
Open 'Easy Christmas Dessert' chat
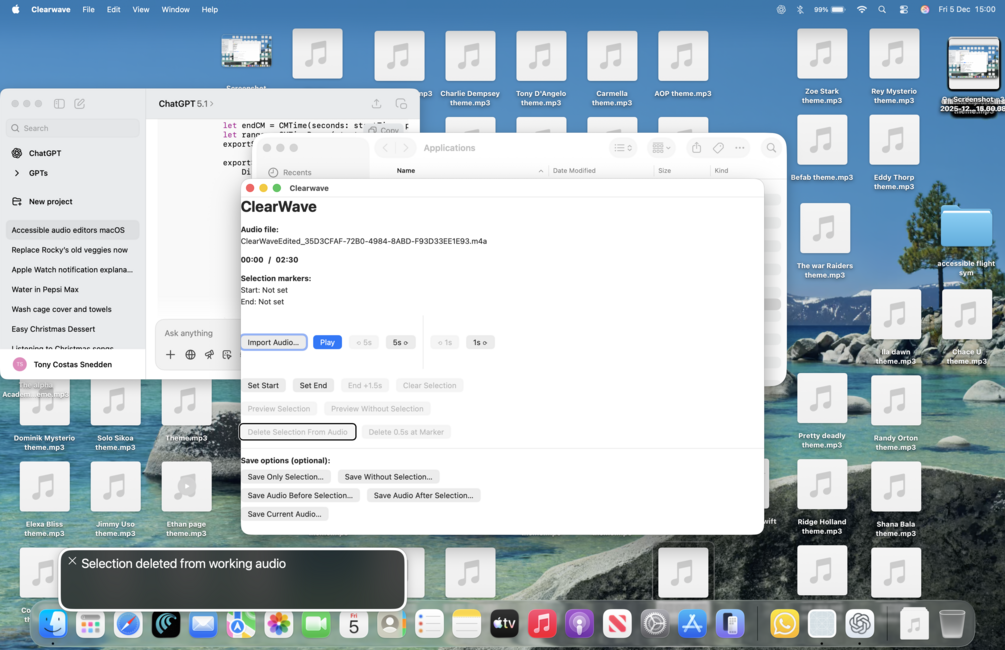tap(72, 329)
